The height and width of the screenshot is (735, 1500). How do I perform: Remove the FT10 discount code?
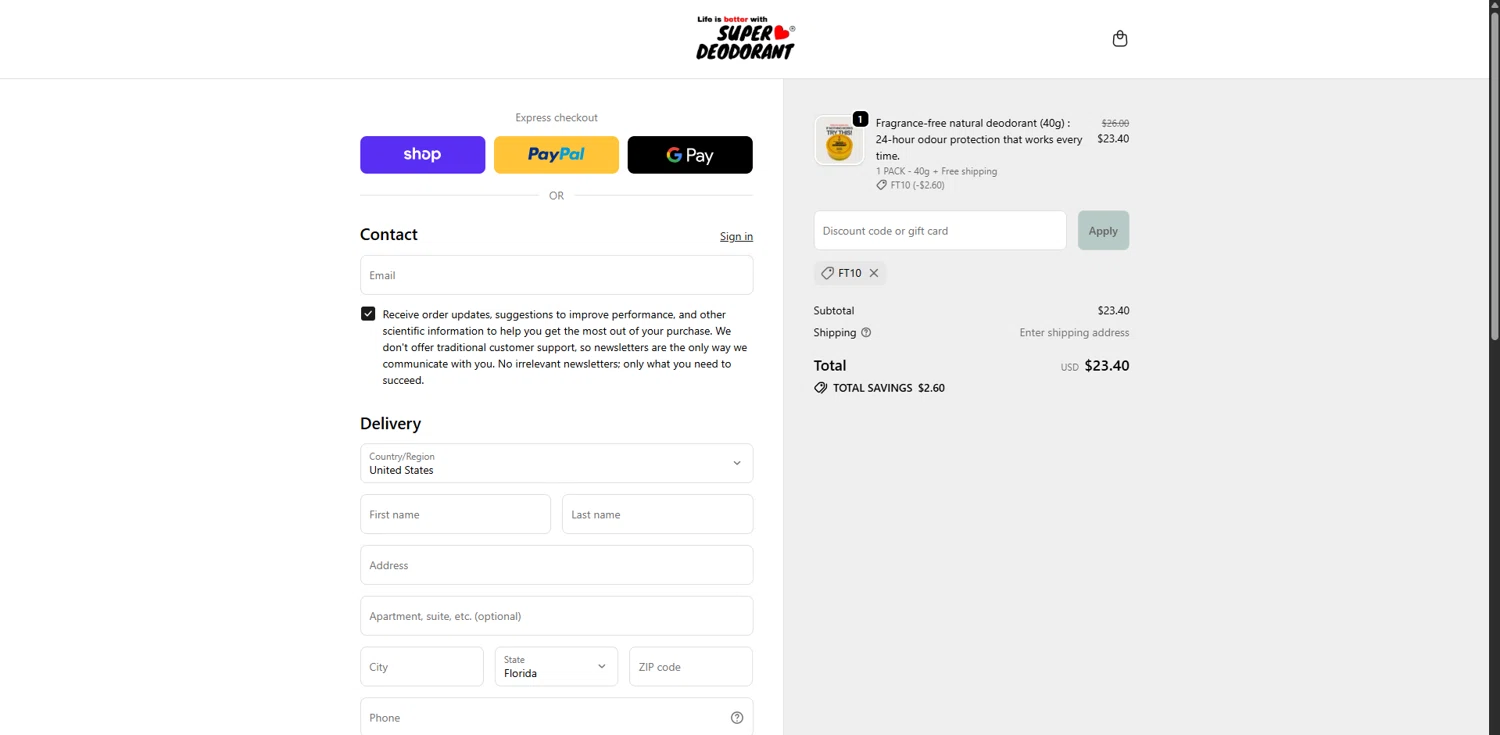click(x=874, y=273)
